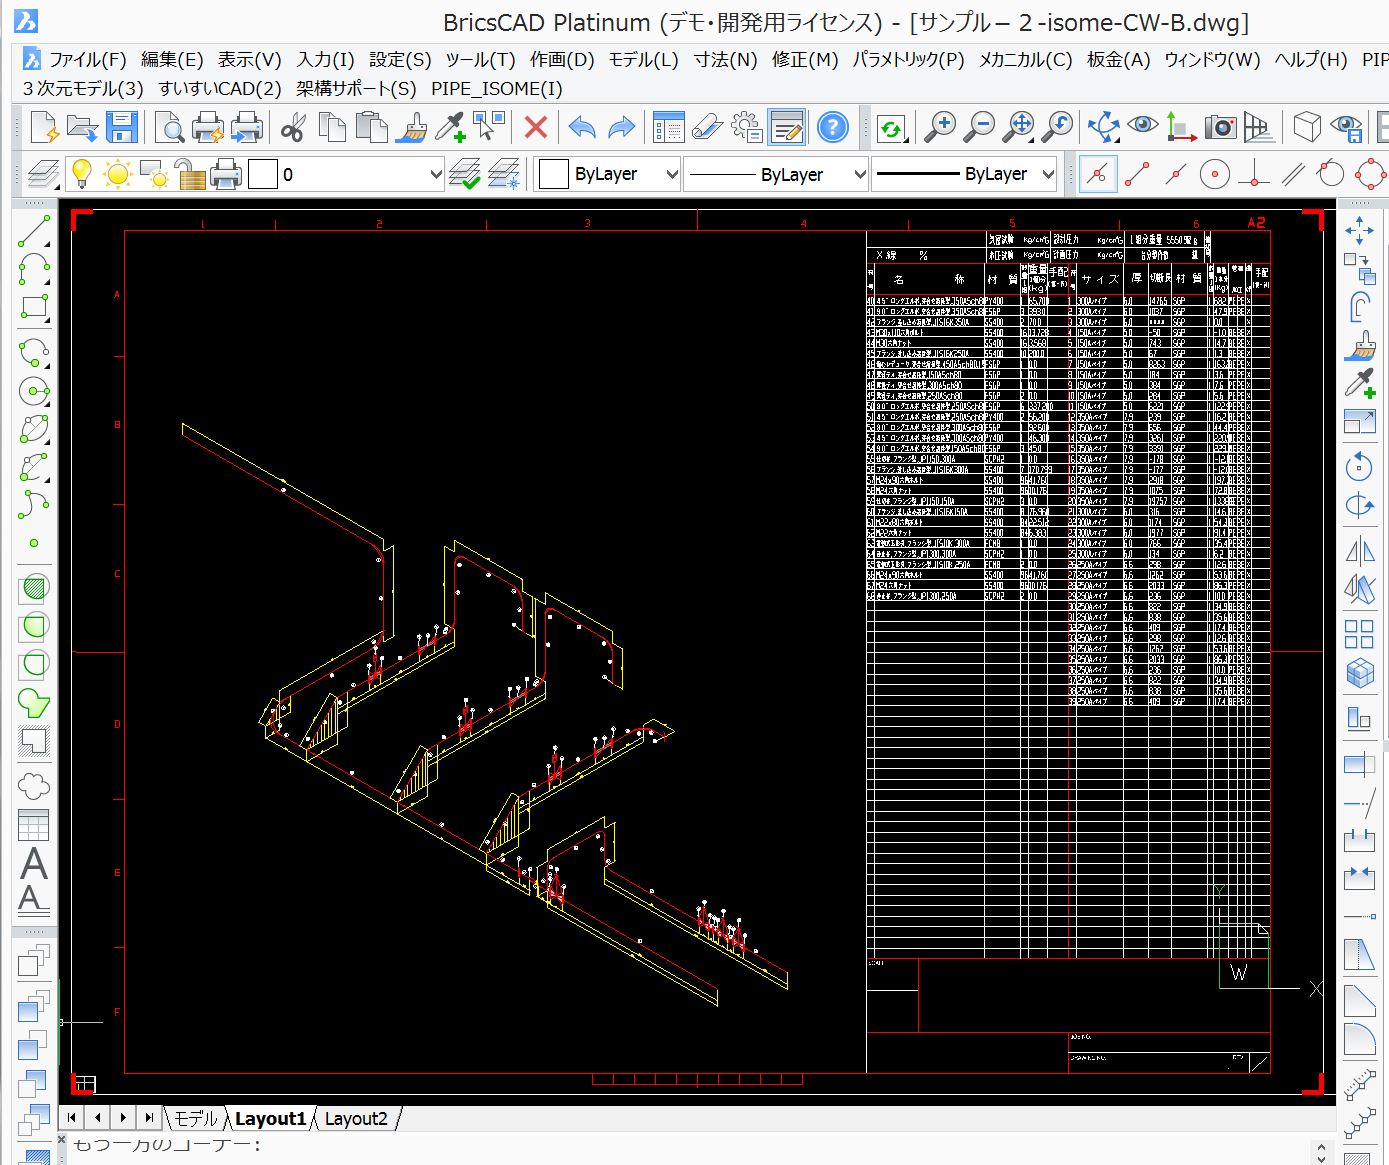Image resolution: width=1389 pixels, height=1165 pixels.
Task: Click the Zoom In magnifier
Action: (x=940, y=127)
